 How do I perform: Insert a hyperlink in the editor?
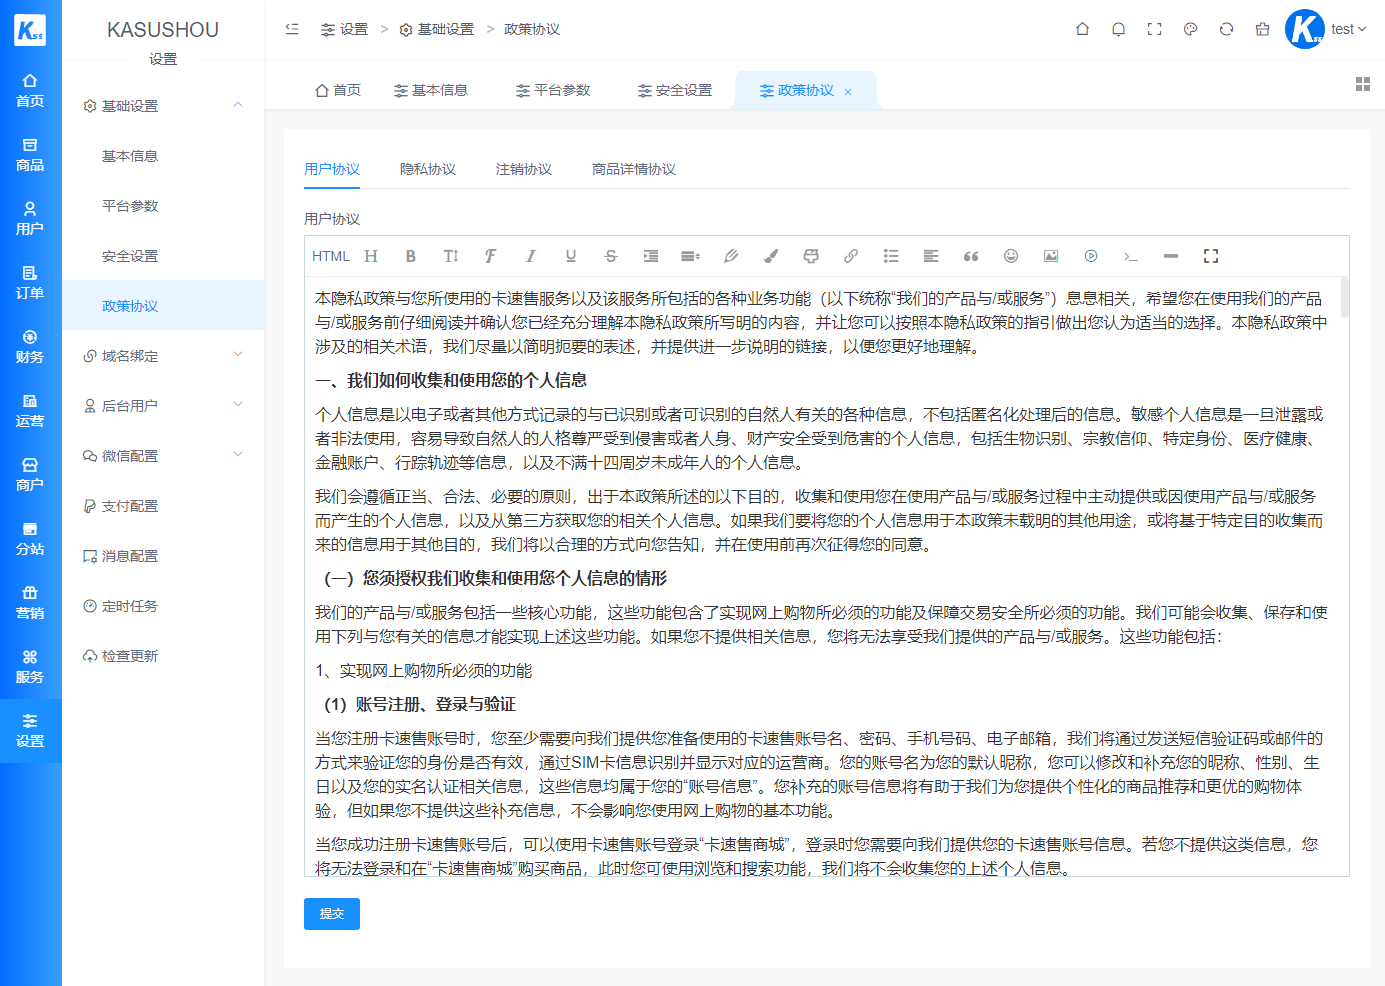coord(851,256)
